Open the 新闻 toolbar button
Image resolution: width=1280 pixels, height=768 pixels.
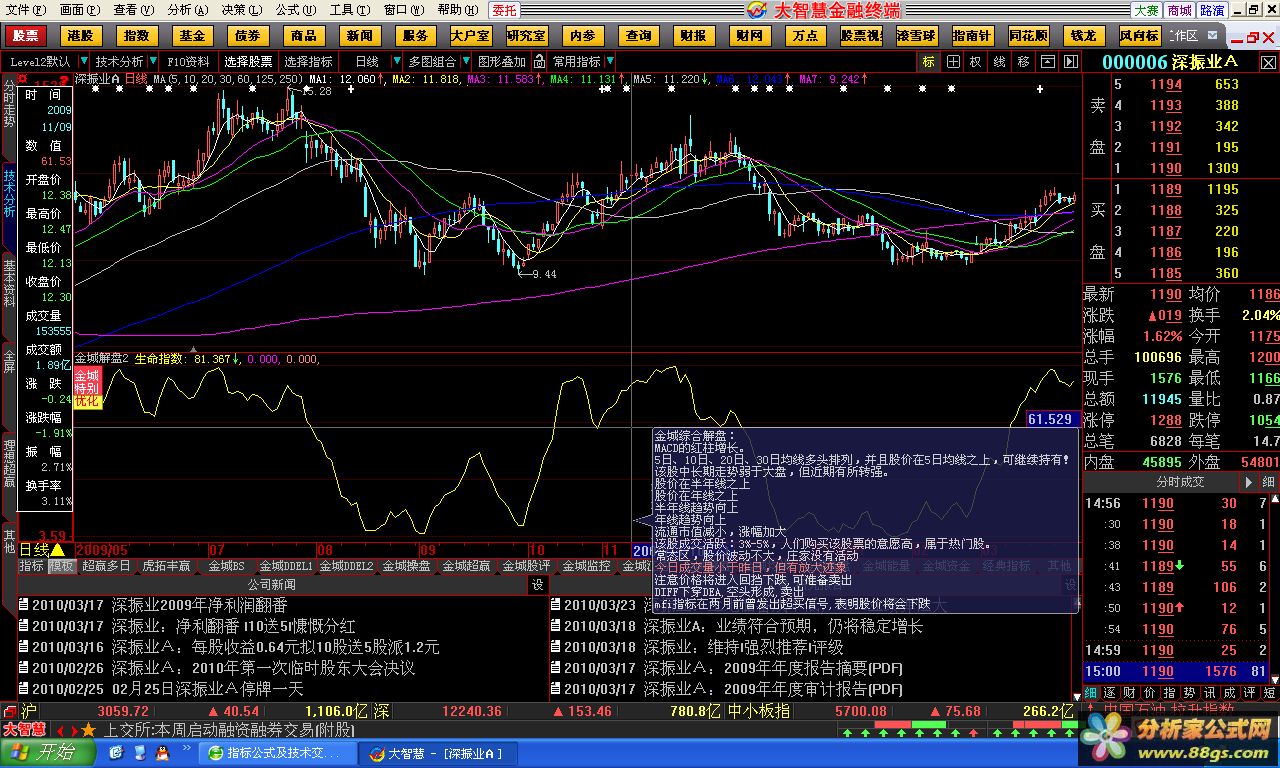pyautogui.click(x=360, y=36)
